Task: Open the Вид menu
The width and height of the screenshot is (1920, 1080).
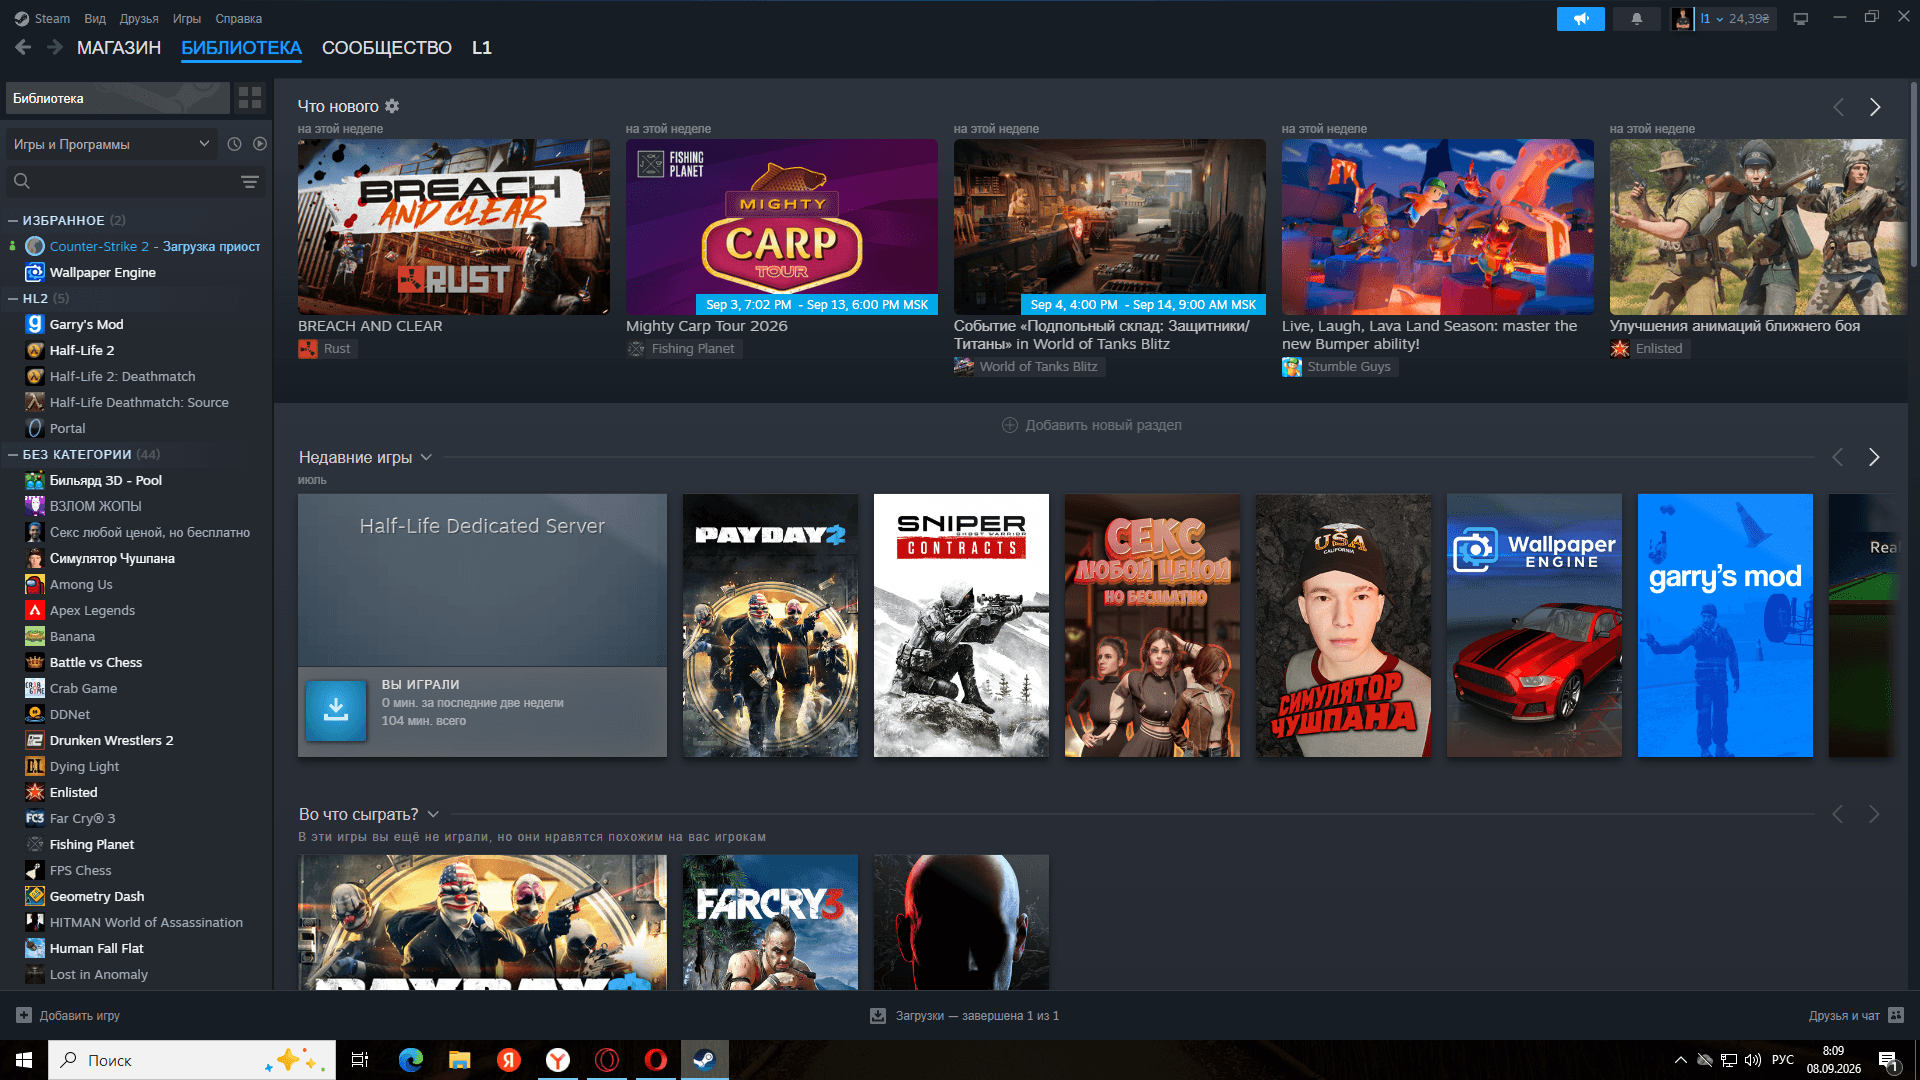Action: click(x=95, y=19)
